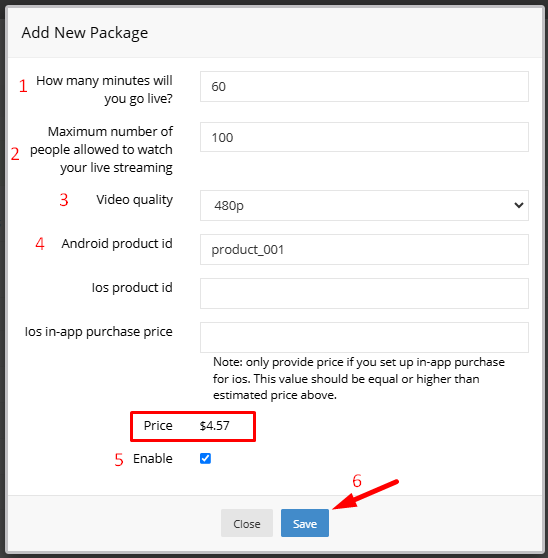Viewport: 548px width, 558px height.
Task: Click the Close button
Action: 247,523
